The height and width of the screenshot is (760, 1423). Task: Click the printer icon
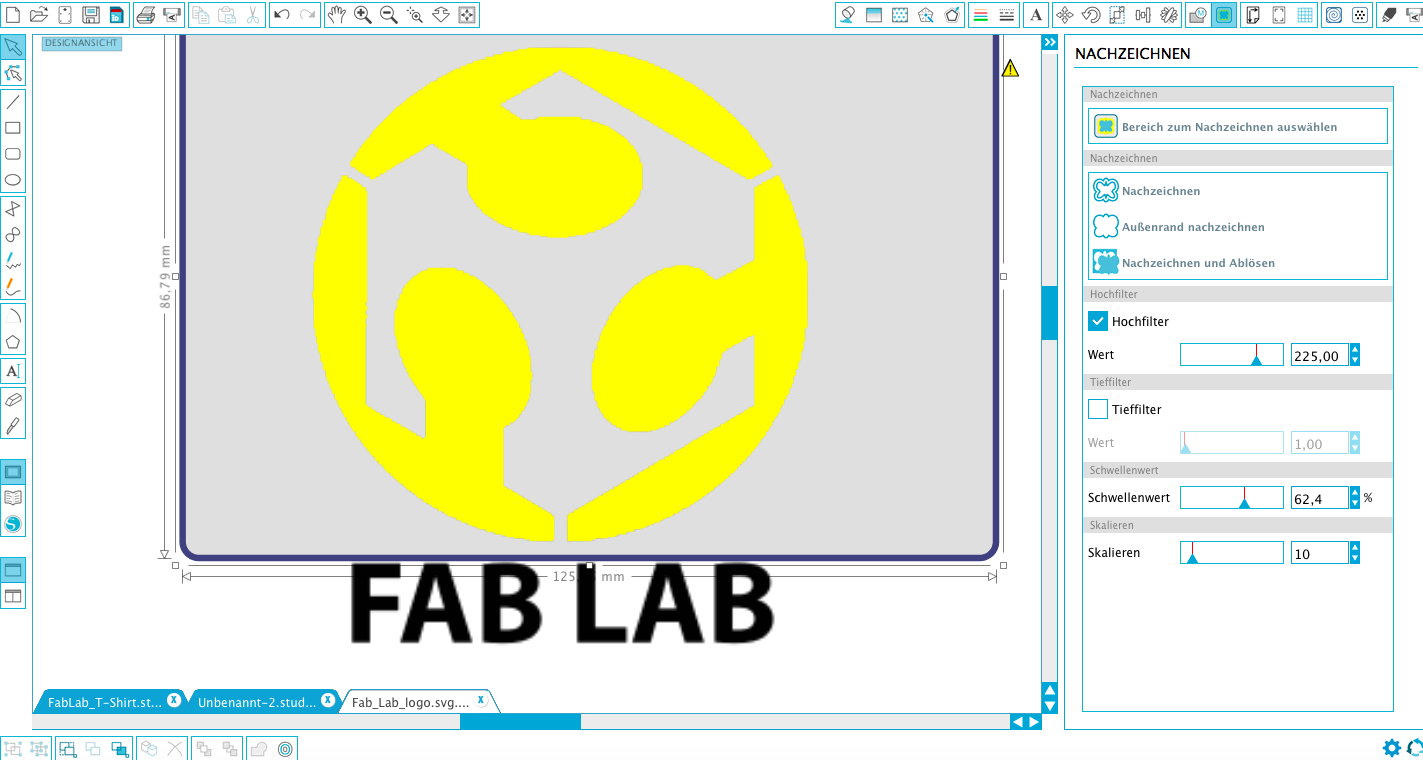point(145,14)
